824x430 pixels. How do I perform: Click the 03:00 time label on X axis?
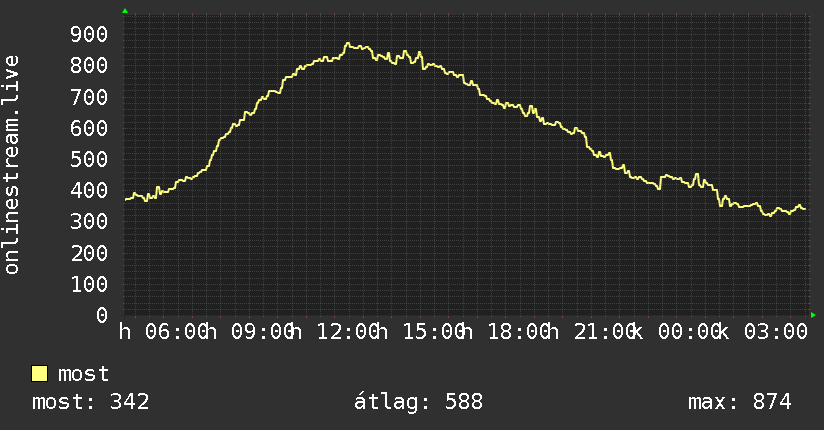[x=776, y=332]
